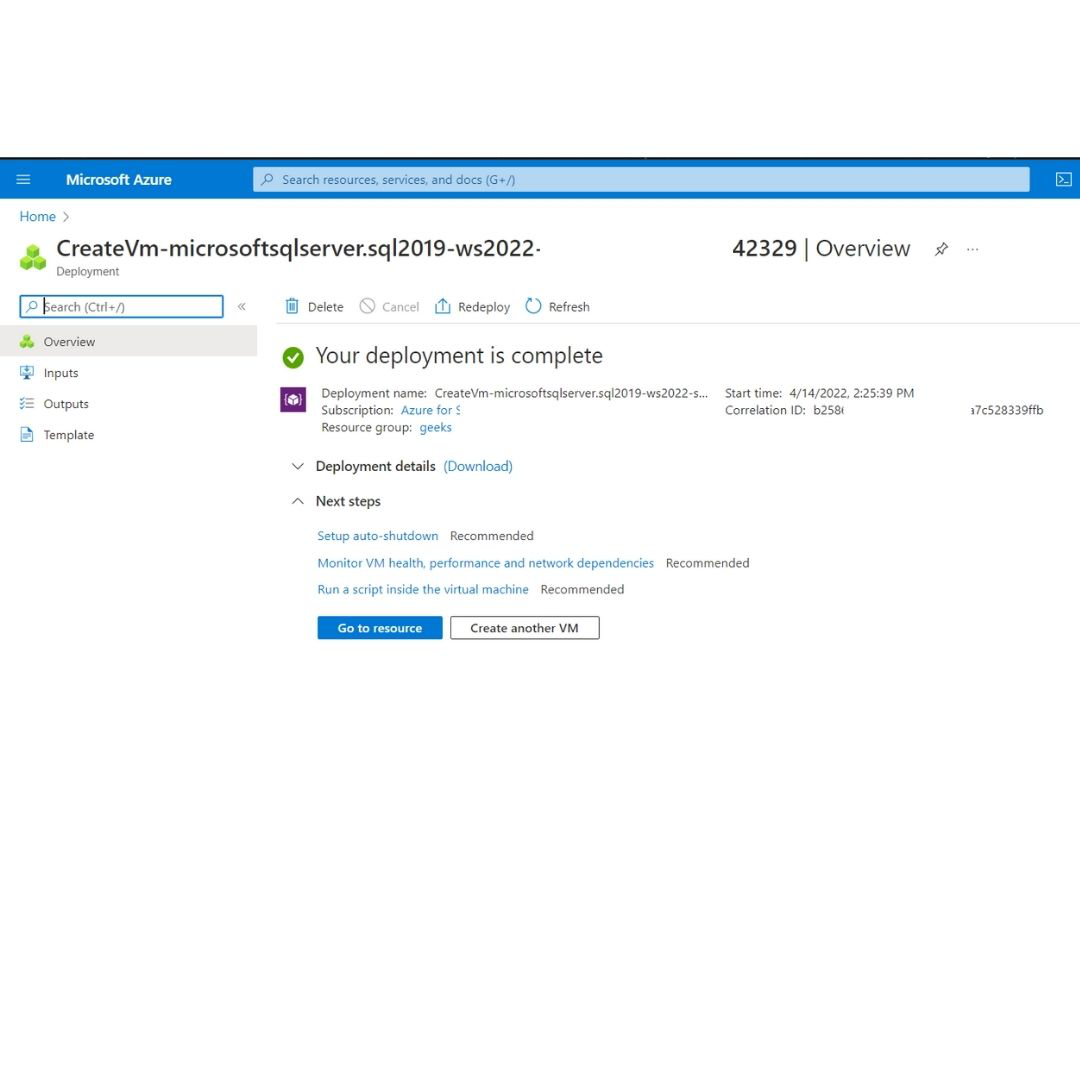Open Run a script inside the virtual machine
1080x1080 pixels.
[423, 590]
